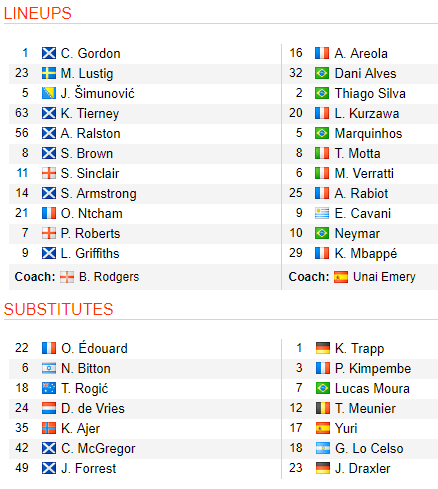Viewport: 438px width, 489px height.
Task: Click Scotland flag beside C. Gordon
Action: click(x=49, y=53)
